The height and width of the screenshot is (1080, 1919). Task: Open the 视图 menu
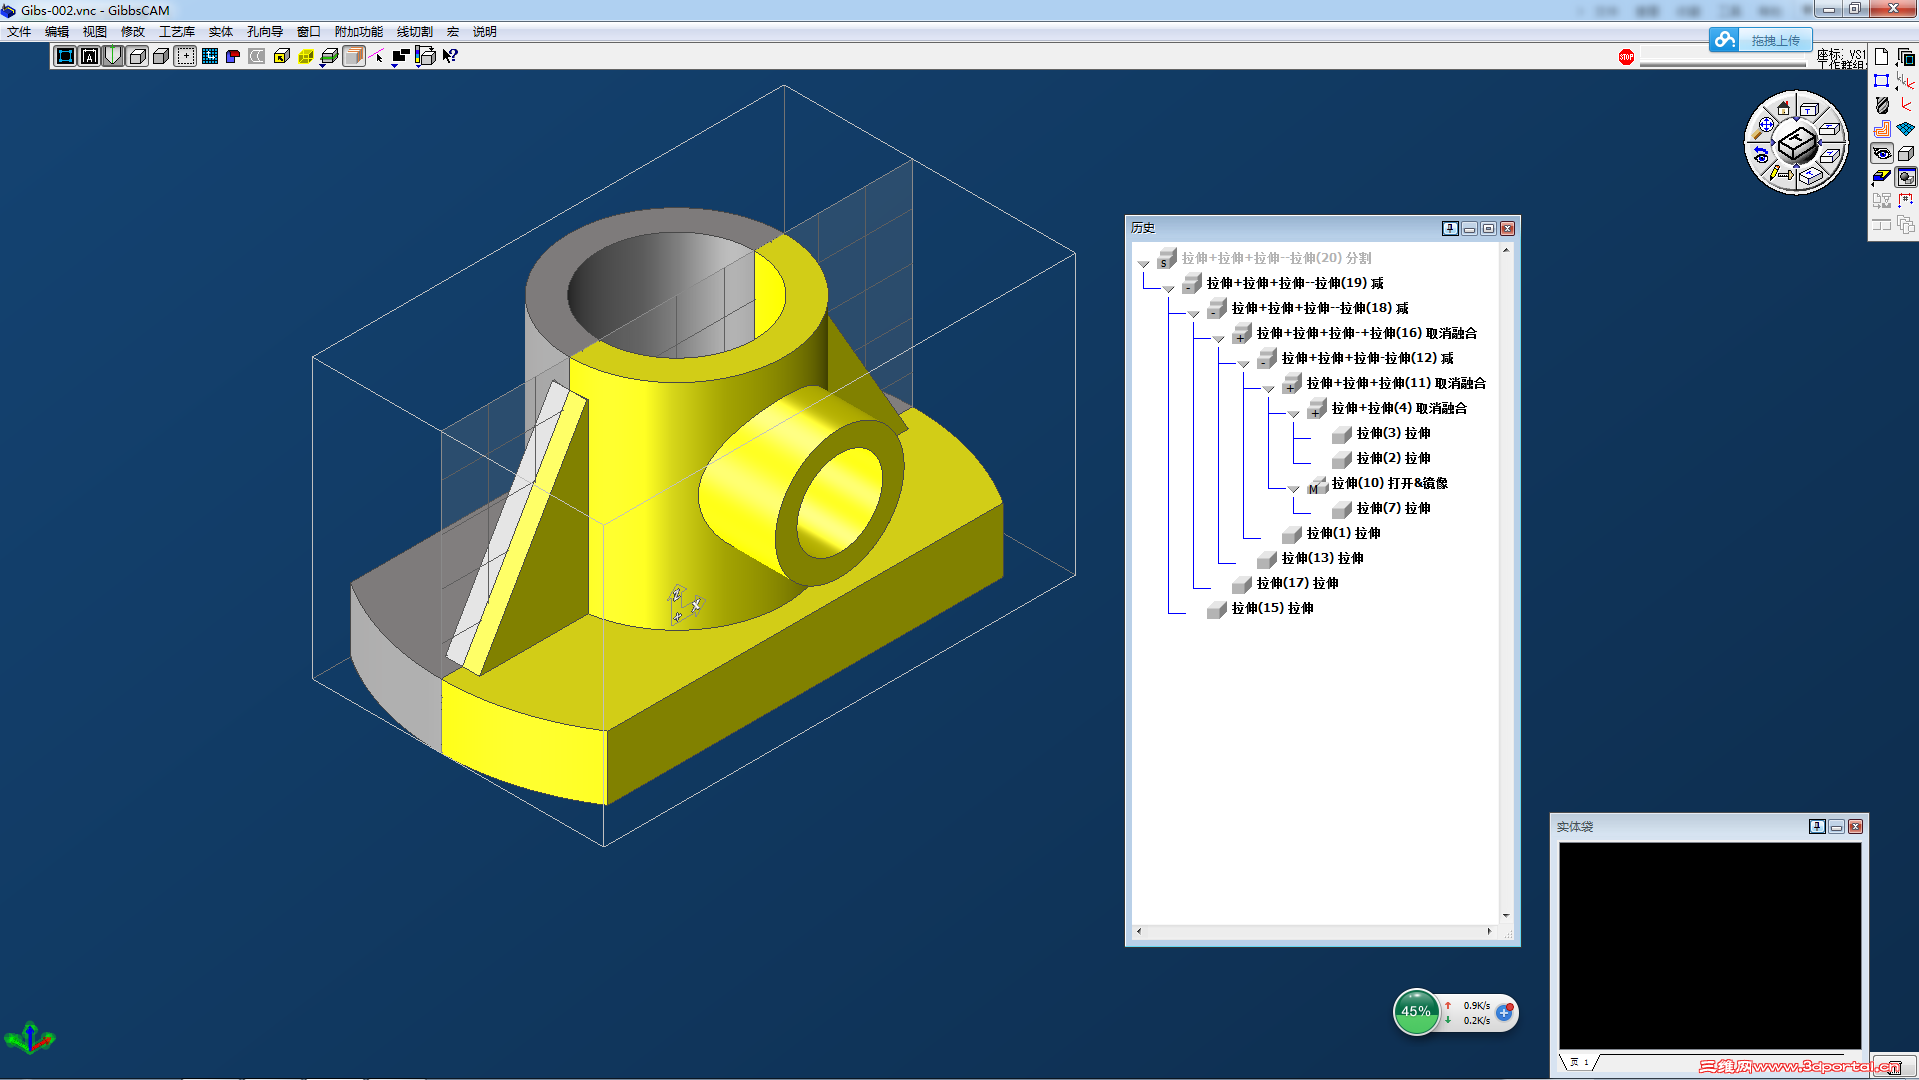(95, 32)
